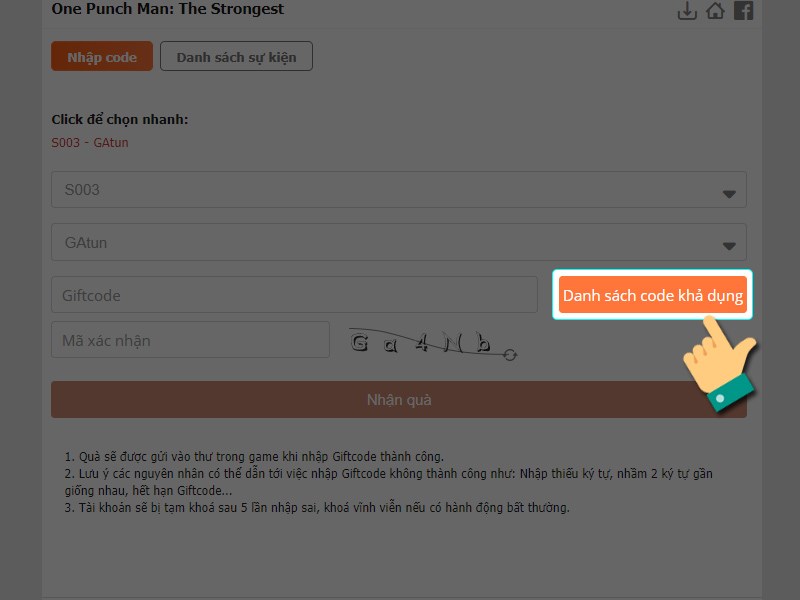Refresh the captcha image
This screenshot has width=800, height=600.
click(510, 355)
